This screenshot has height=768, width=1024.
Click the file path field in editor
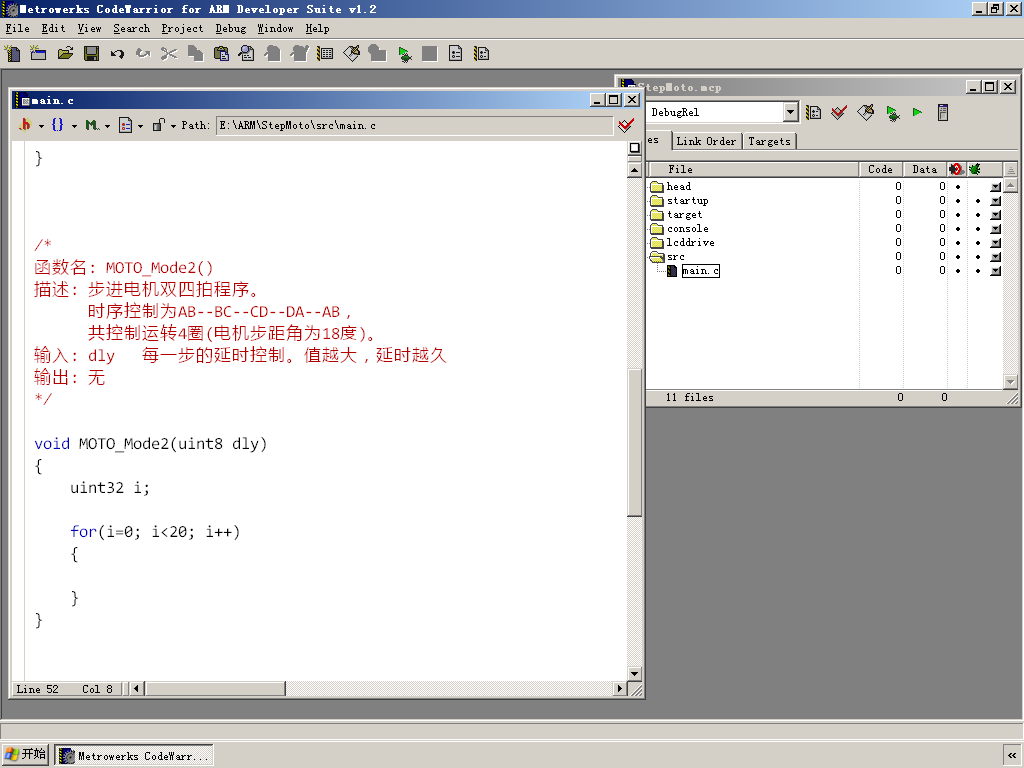click(x=414, y=125)
